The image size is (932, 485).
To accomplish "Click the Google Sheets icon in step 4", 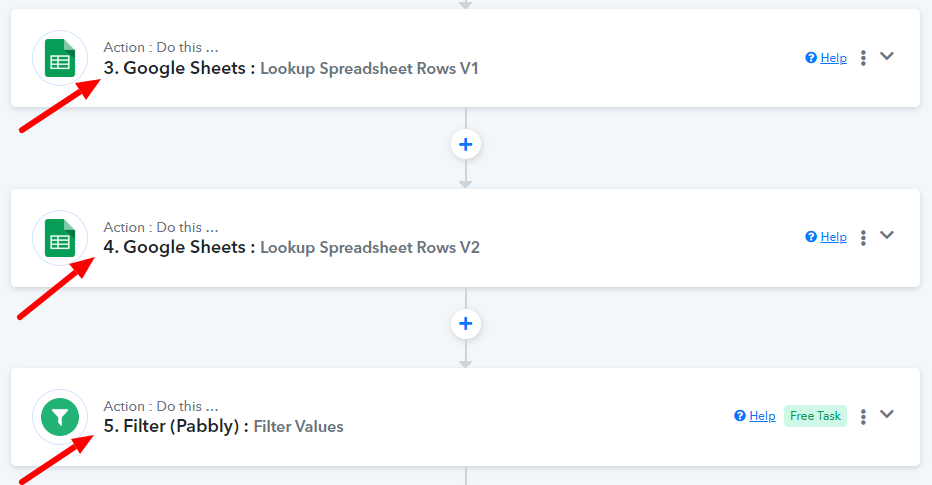I will point(60,238).
